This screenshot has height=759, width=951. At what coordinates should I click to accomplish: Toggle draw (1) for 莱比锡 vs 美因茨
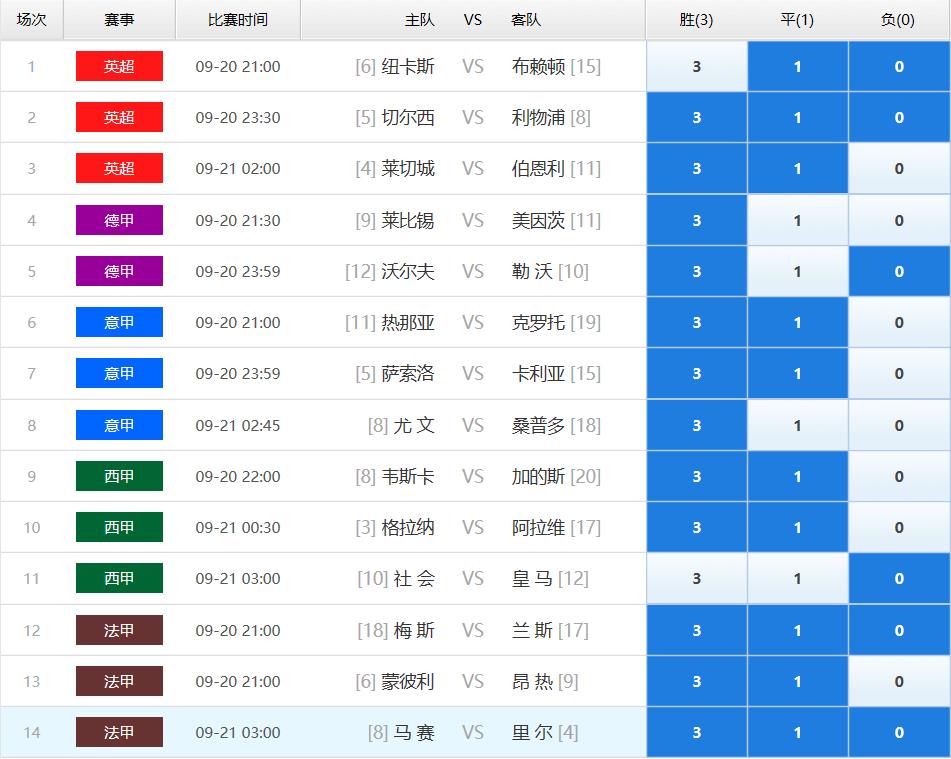click(798, 220)
